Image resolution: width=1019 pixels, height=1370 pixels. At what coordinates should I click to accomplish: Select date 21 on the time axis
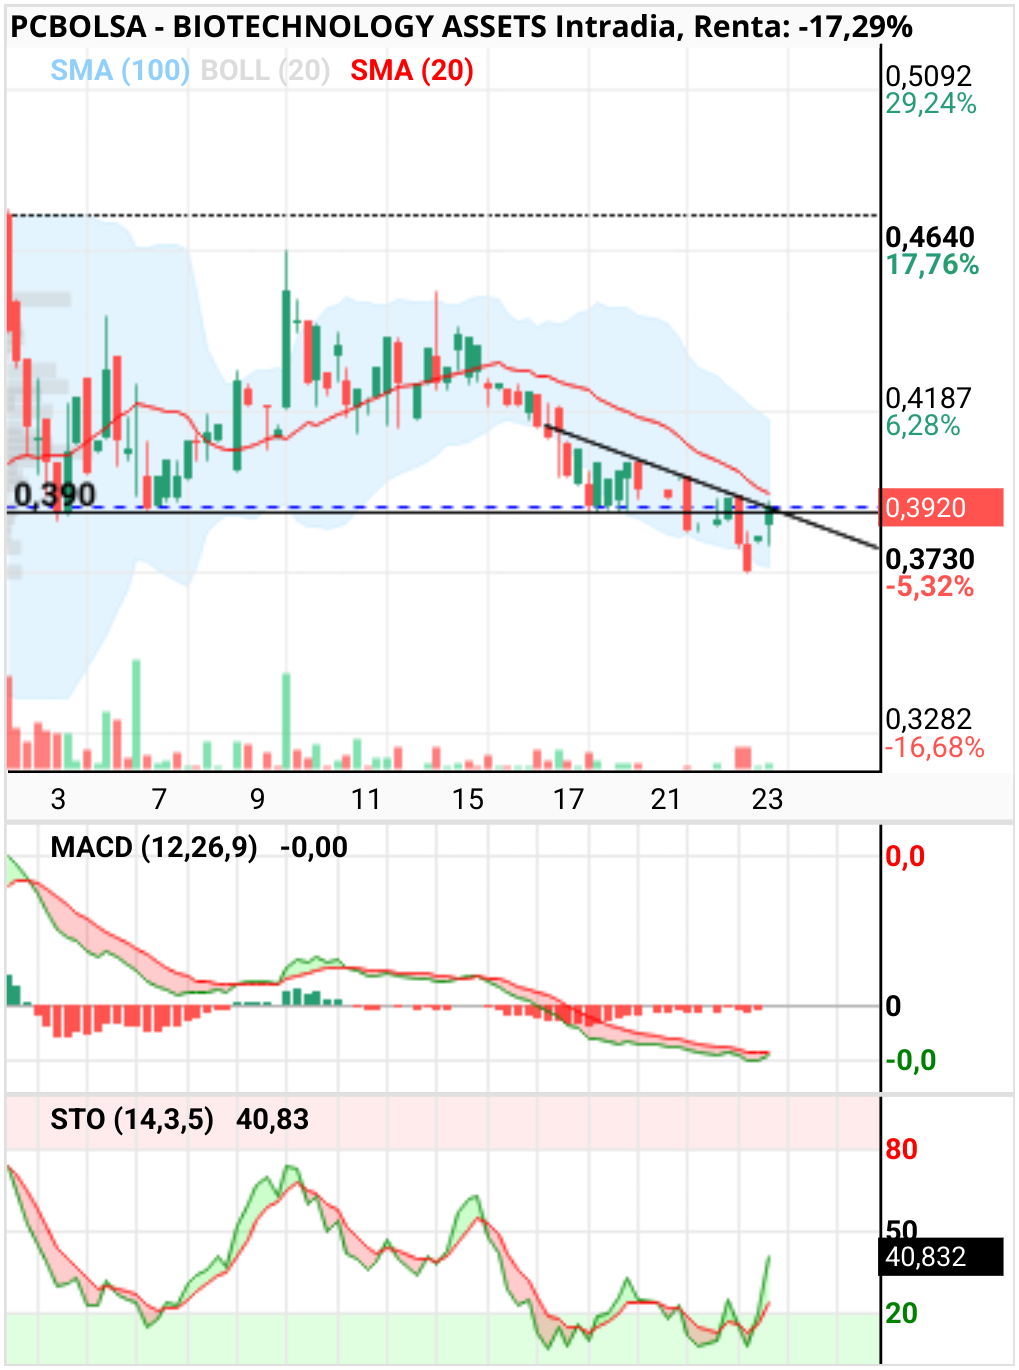[666, 799]
